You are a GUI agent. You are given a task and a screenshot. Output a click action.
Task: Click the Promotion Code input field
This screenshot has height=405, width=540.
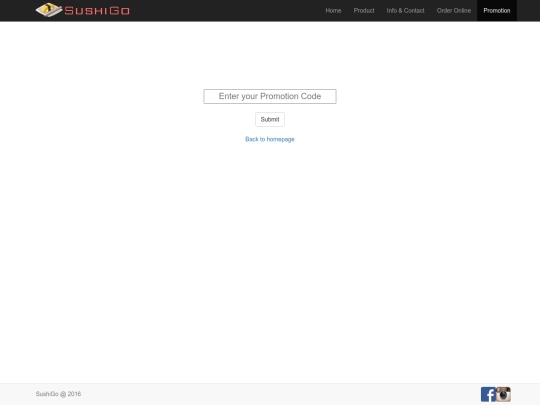click(x=270, y=96)
